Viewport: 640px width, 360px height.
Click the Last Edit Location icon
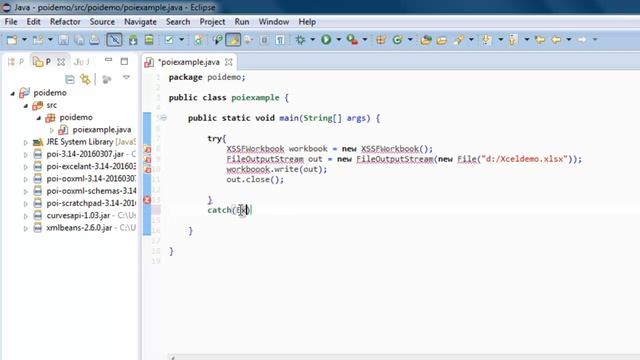540,40
